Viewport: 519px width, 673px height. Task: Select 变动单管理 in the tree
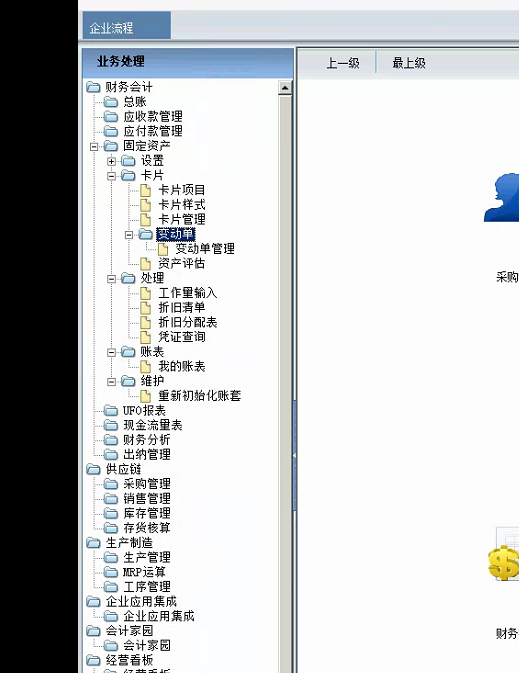tap(205, 249)
